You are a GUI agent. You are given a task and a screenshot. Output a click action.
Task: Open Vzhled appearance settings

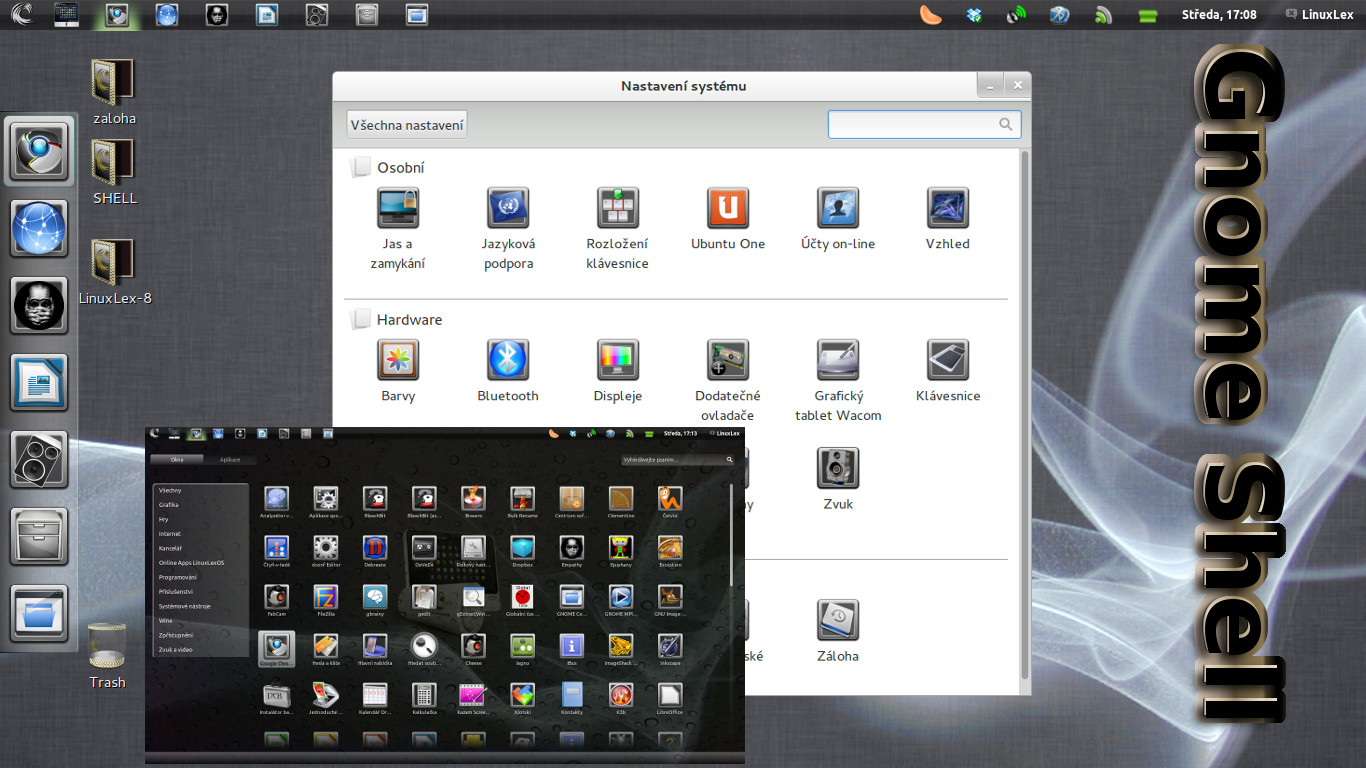click(948, 219)
